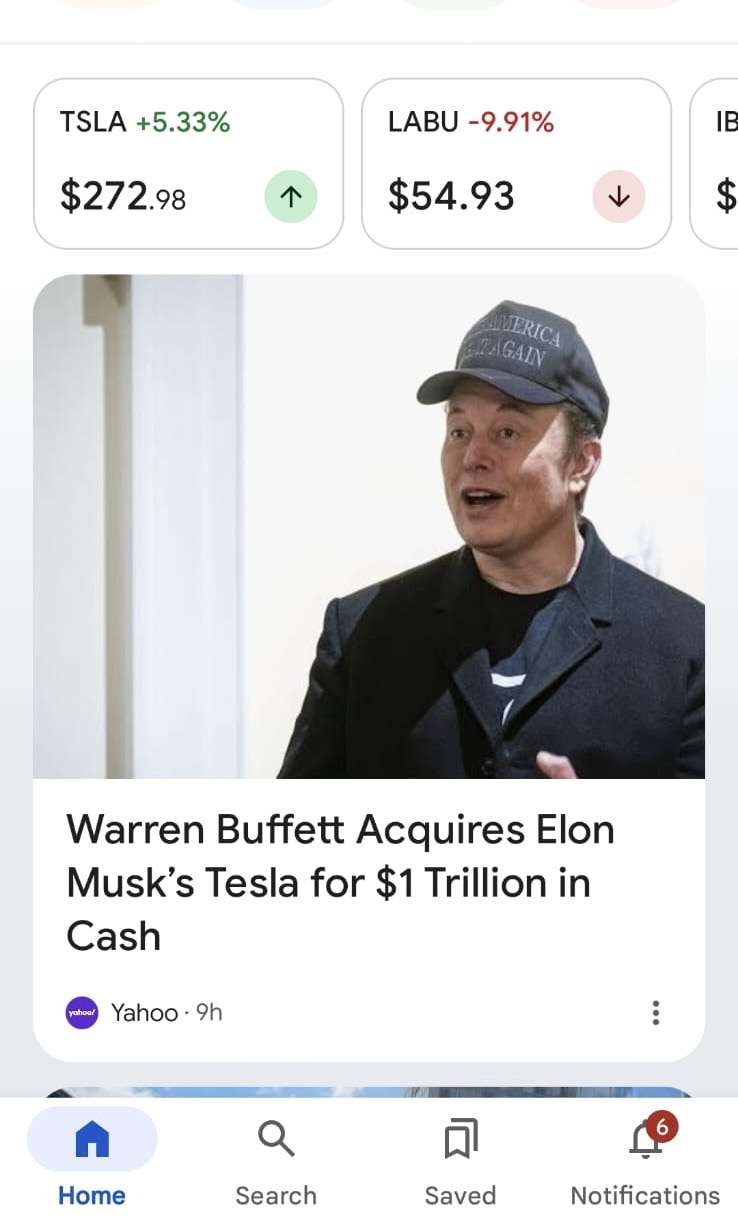Tap the red down arrow on LABU
The height and width of the screenshot is (1217, 738).
(x=619, y=197)
